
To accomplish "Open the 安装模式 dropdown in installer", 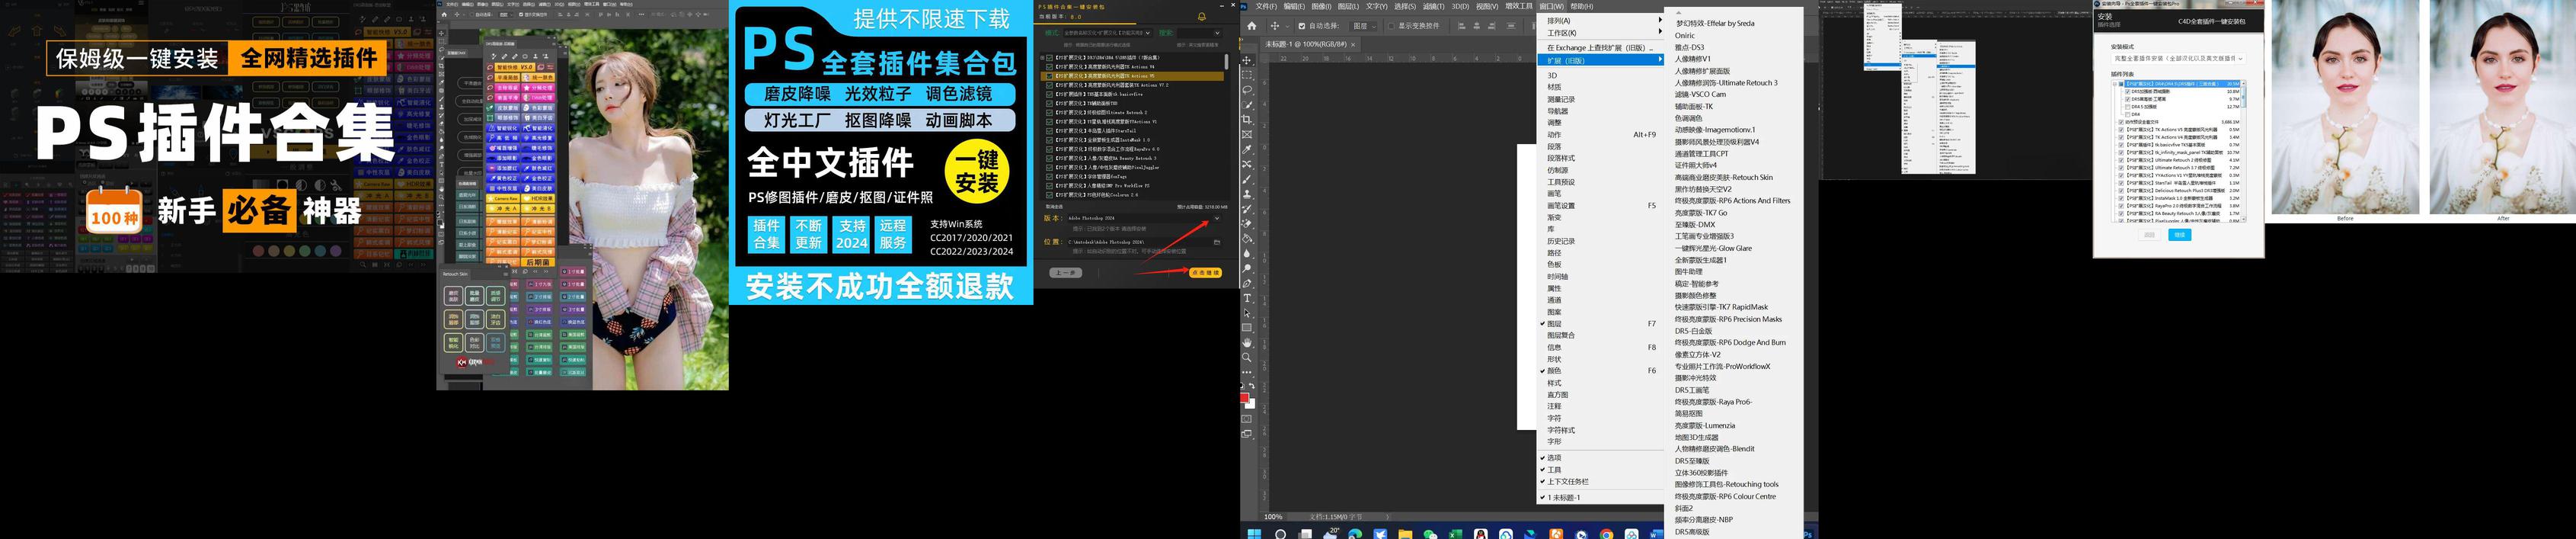I will 2178,59.
